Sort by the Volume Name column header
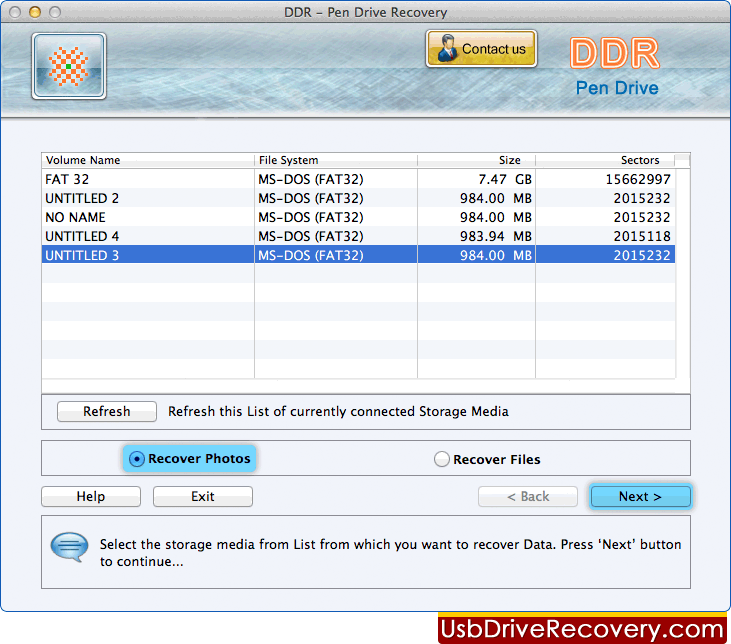This screenshot has height=644, width=731. (148, 160)
